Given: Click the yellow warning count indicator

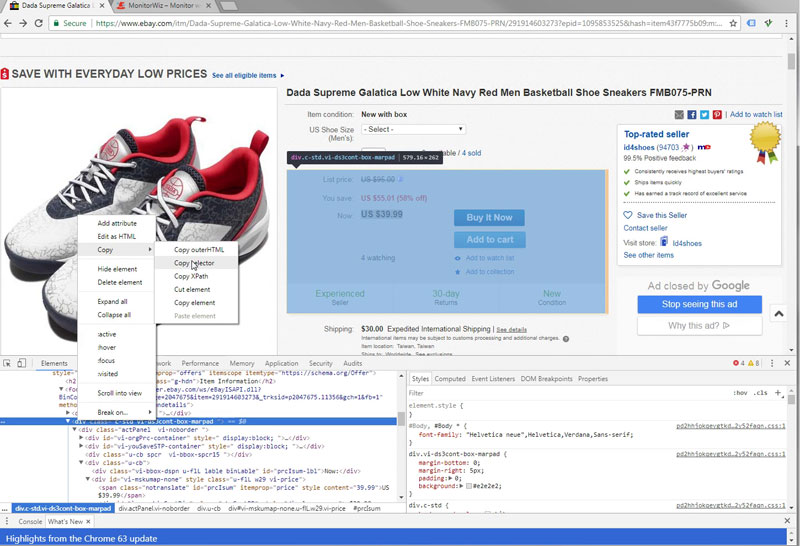Looking at the screenshot, I should point(754,363).
